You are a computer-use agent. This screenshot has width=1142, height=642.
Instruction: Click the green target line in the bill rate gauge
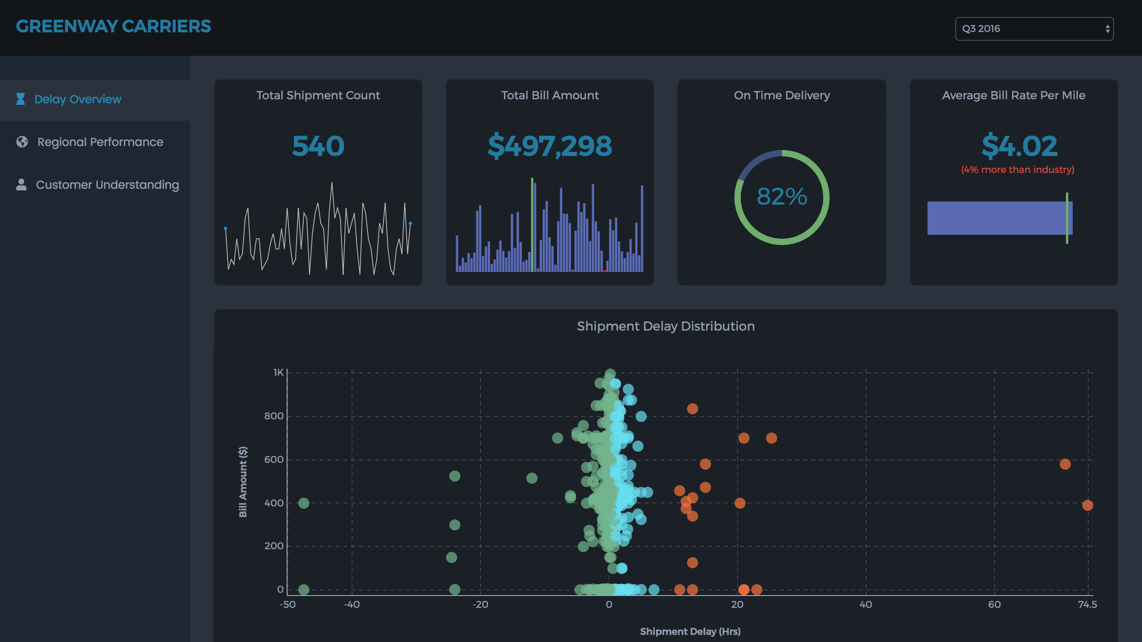tap(1068, 218)
